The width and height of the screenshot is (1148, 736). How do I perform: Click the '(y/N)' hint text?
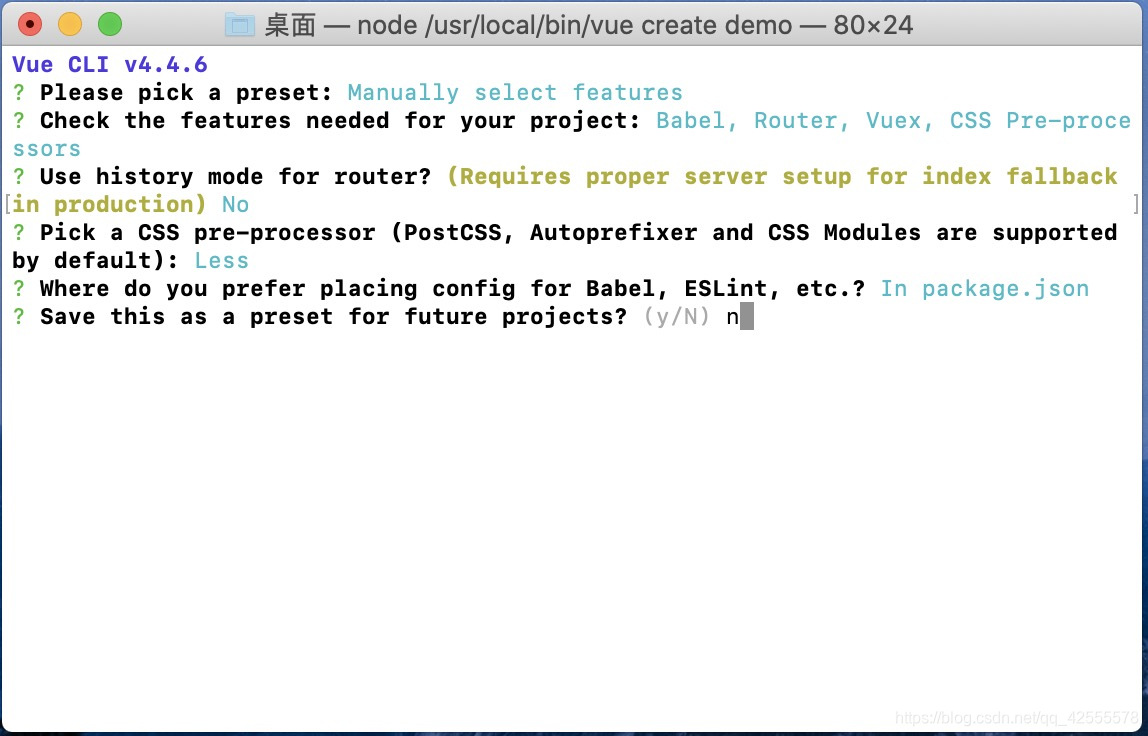coord(676,317)
